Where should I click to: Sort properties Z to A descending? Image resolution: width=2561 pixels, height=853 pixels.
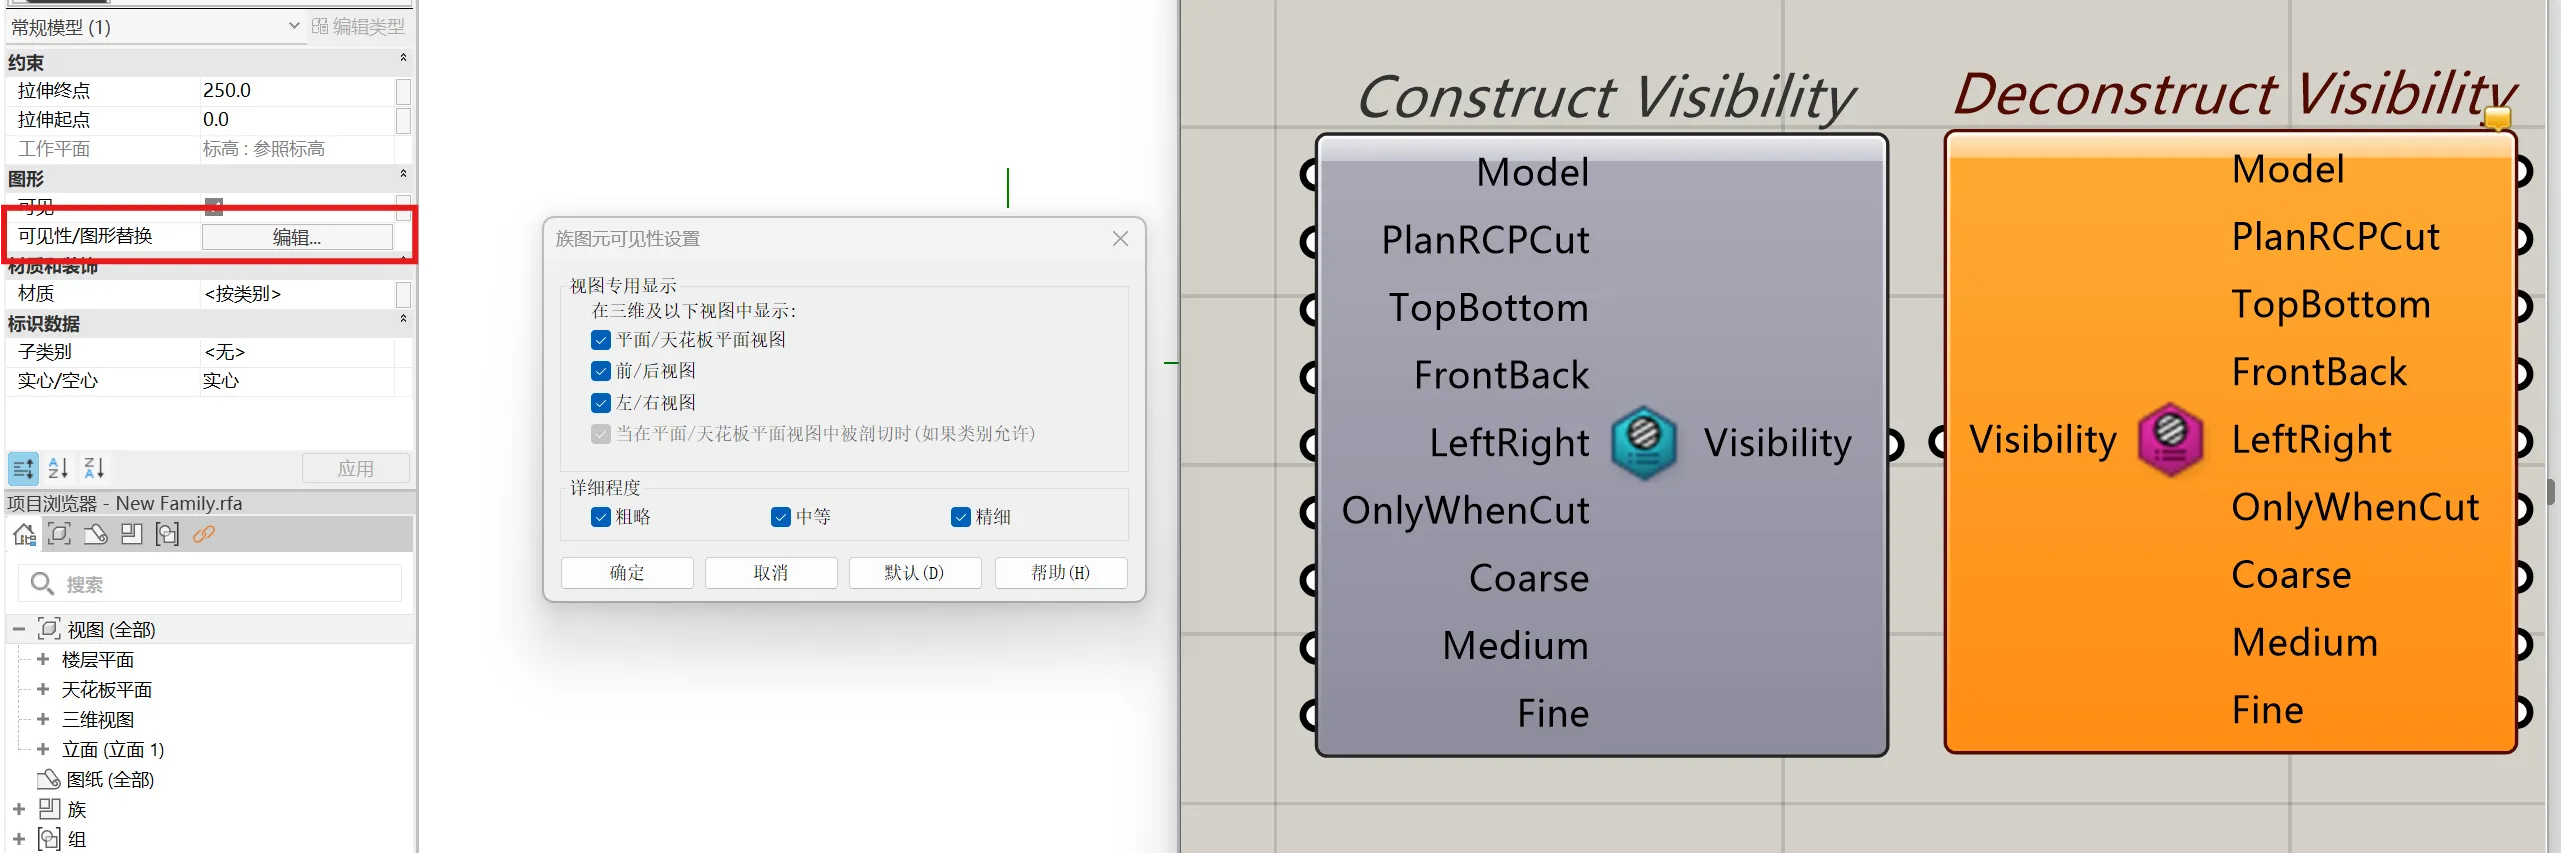pyautogui.click(x=94, y=468)
